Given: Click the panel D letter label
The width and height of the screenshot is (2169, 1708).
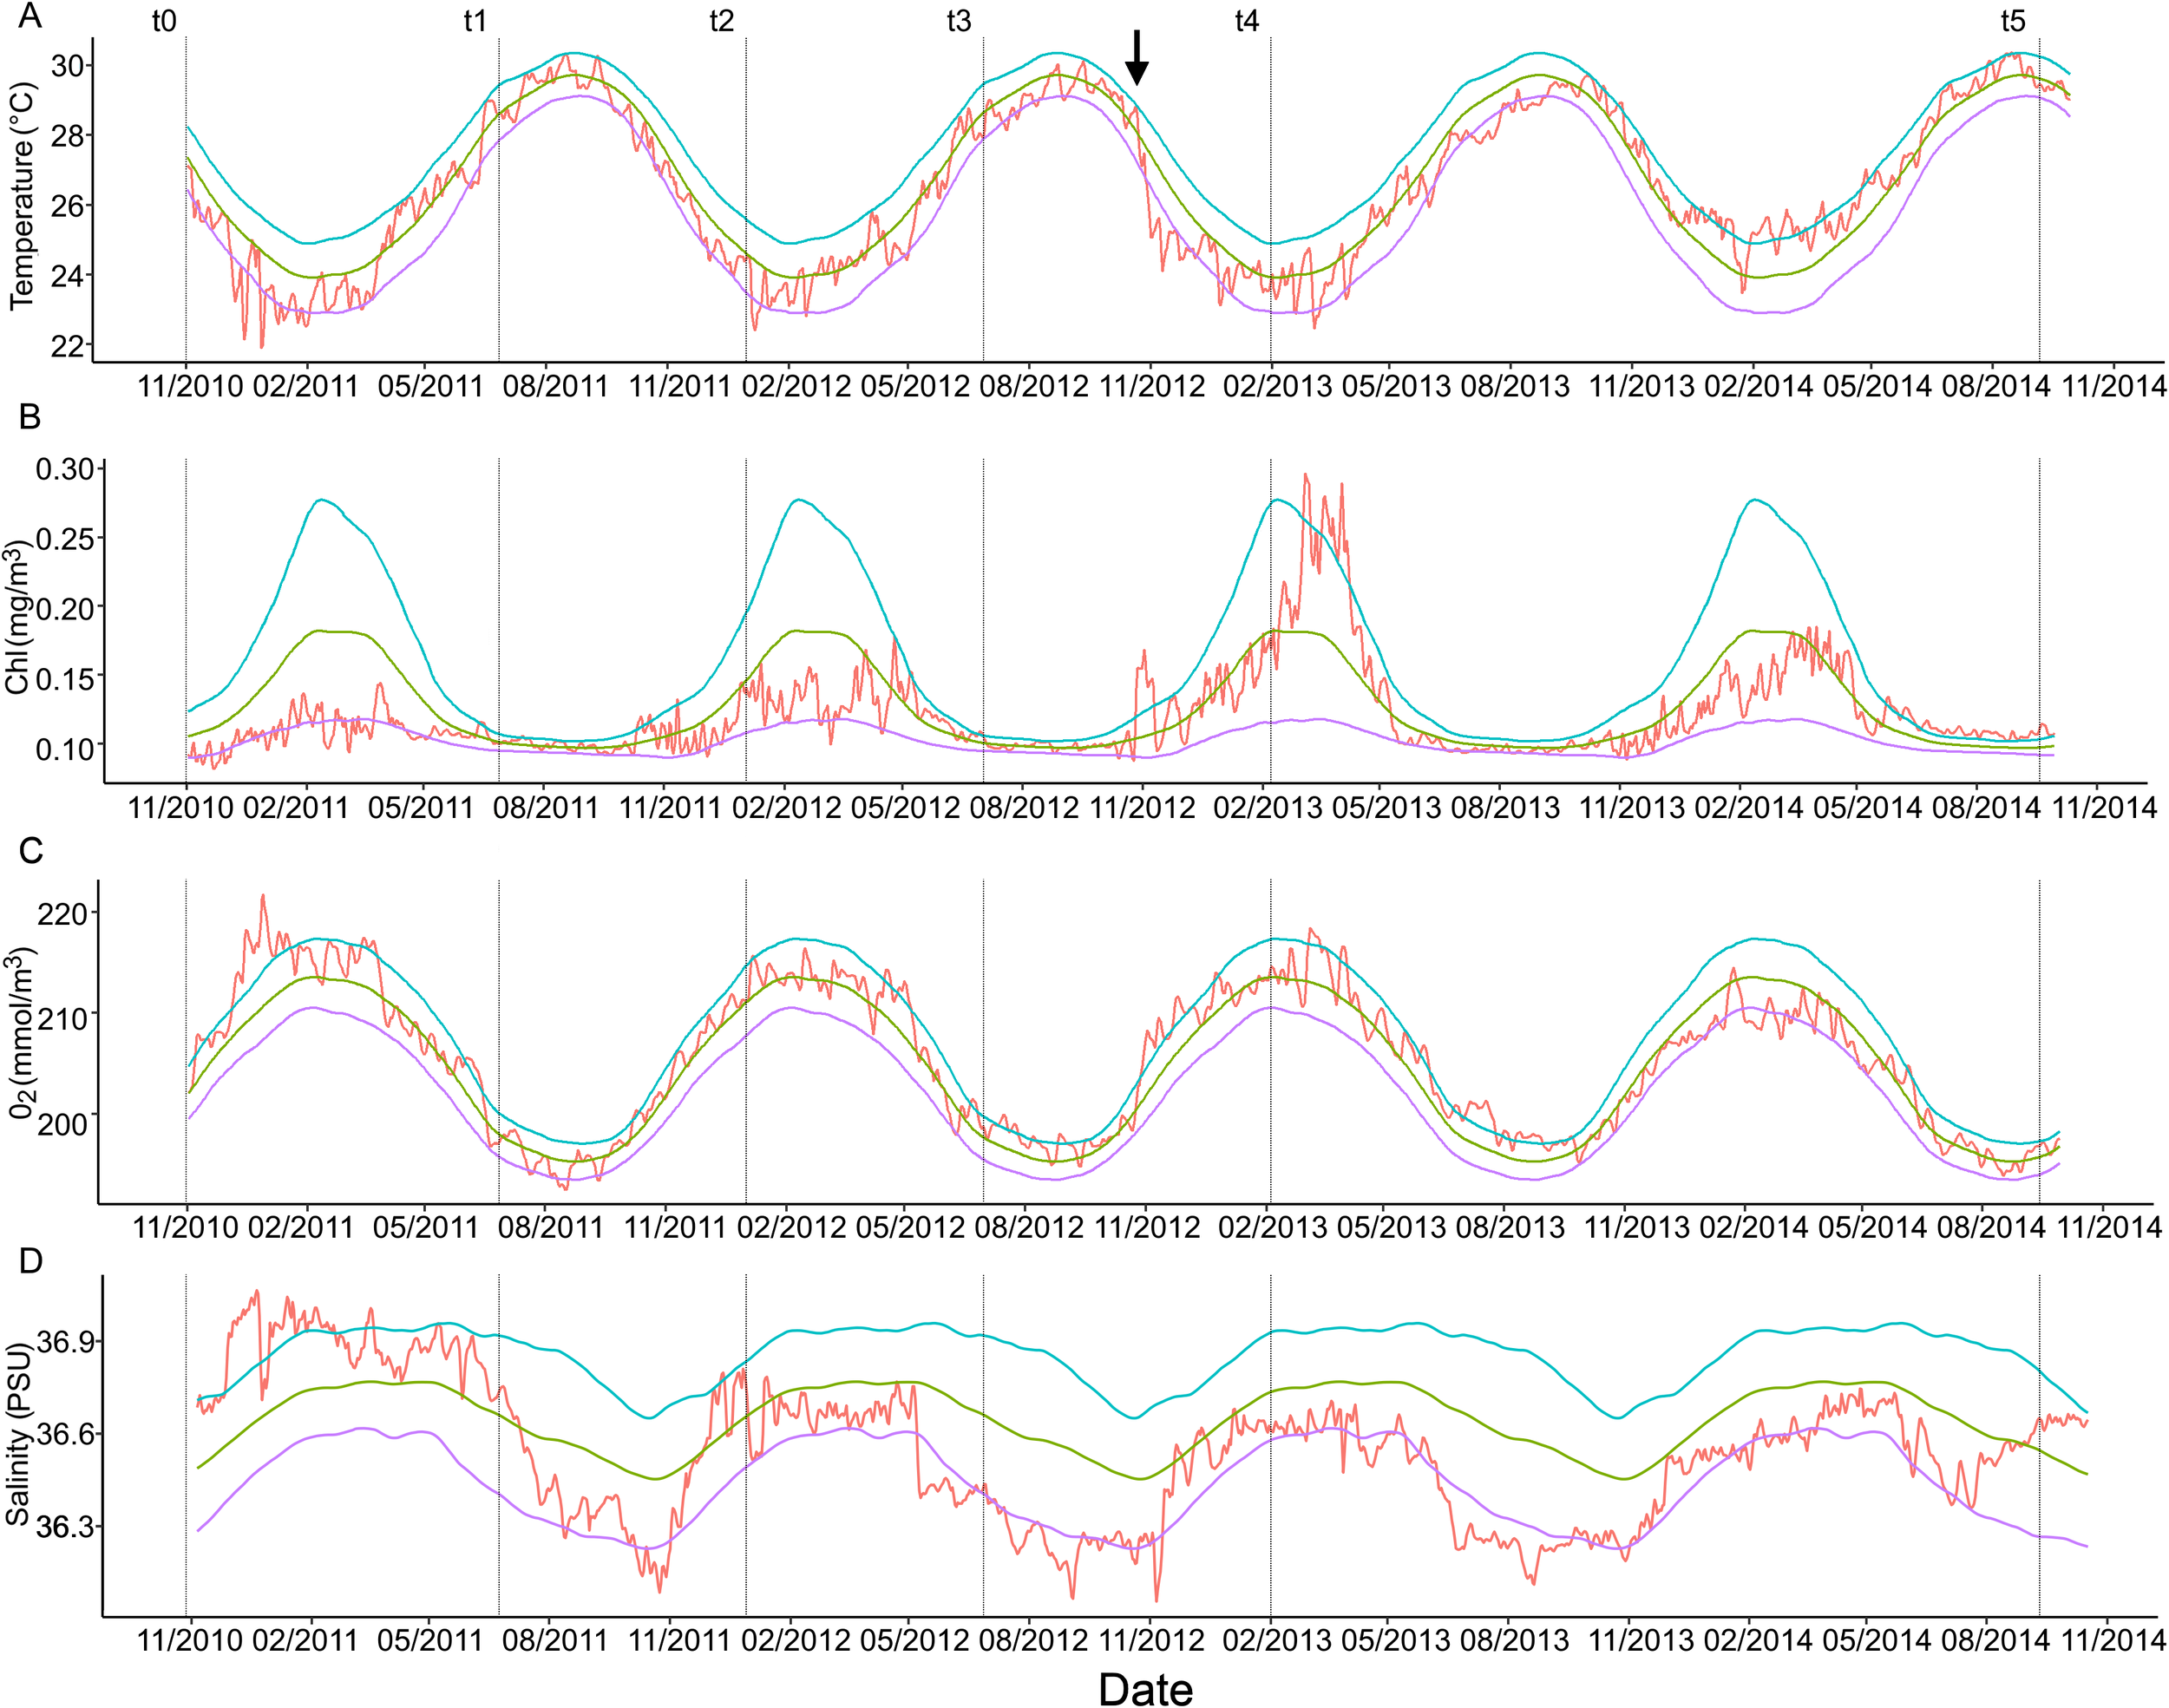Looking at the screenshot, I should coord(30,1261).
